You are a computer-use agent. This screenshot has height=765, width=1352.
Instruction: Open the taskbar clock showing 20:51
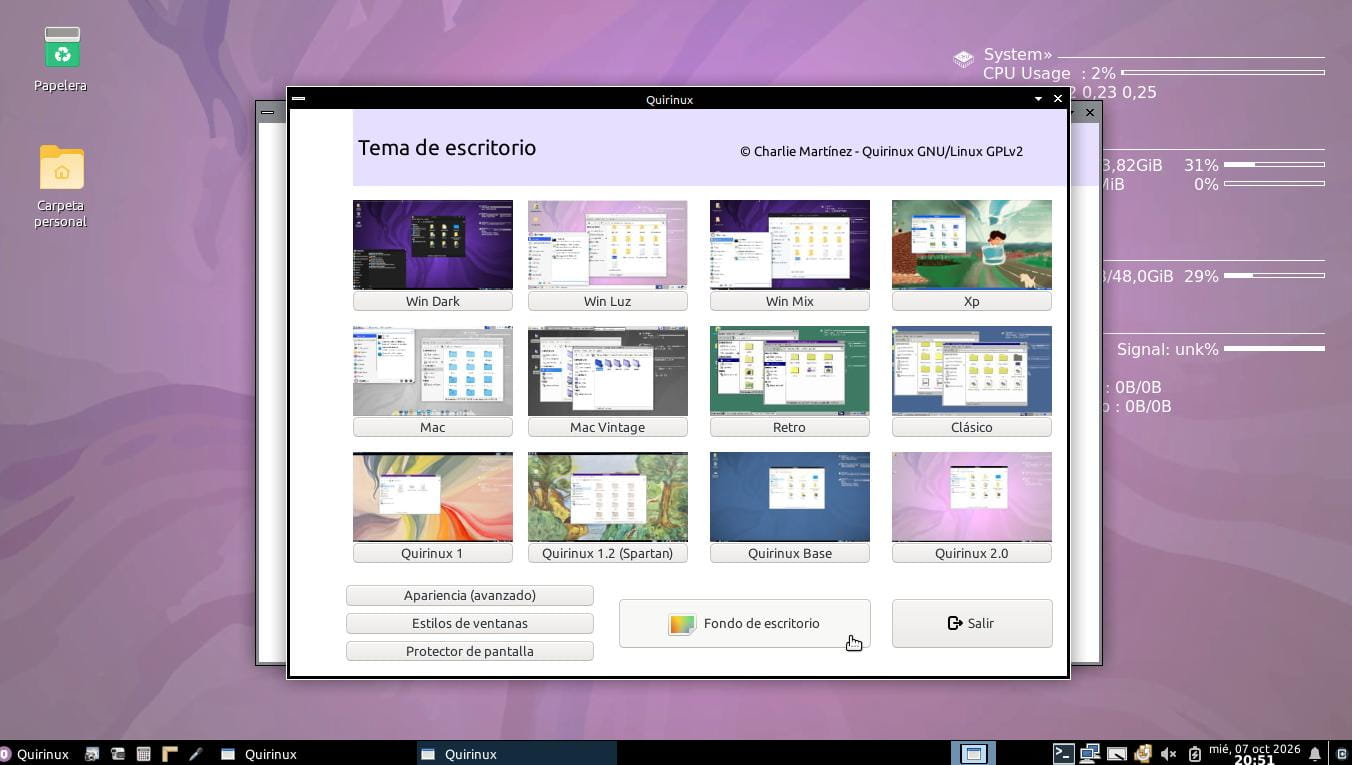[x=1254, y=754]
